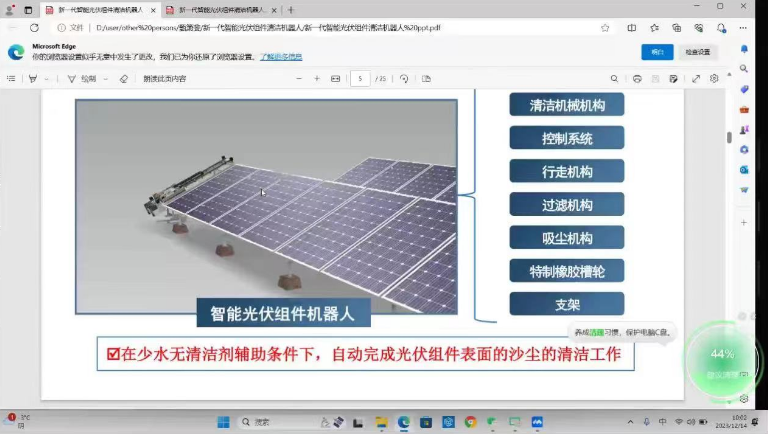Click the blue confirm button in Edge banner
768x434 pixels.
(x=656, y=52)
